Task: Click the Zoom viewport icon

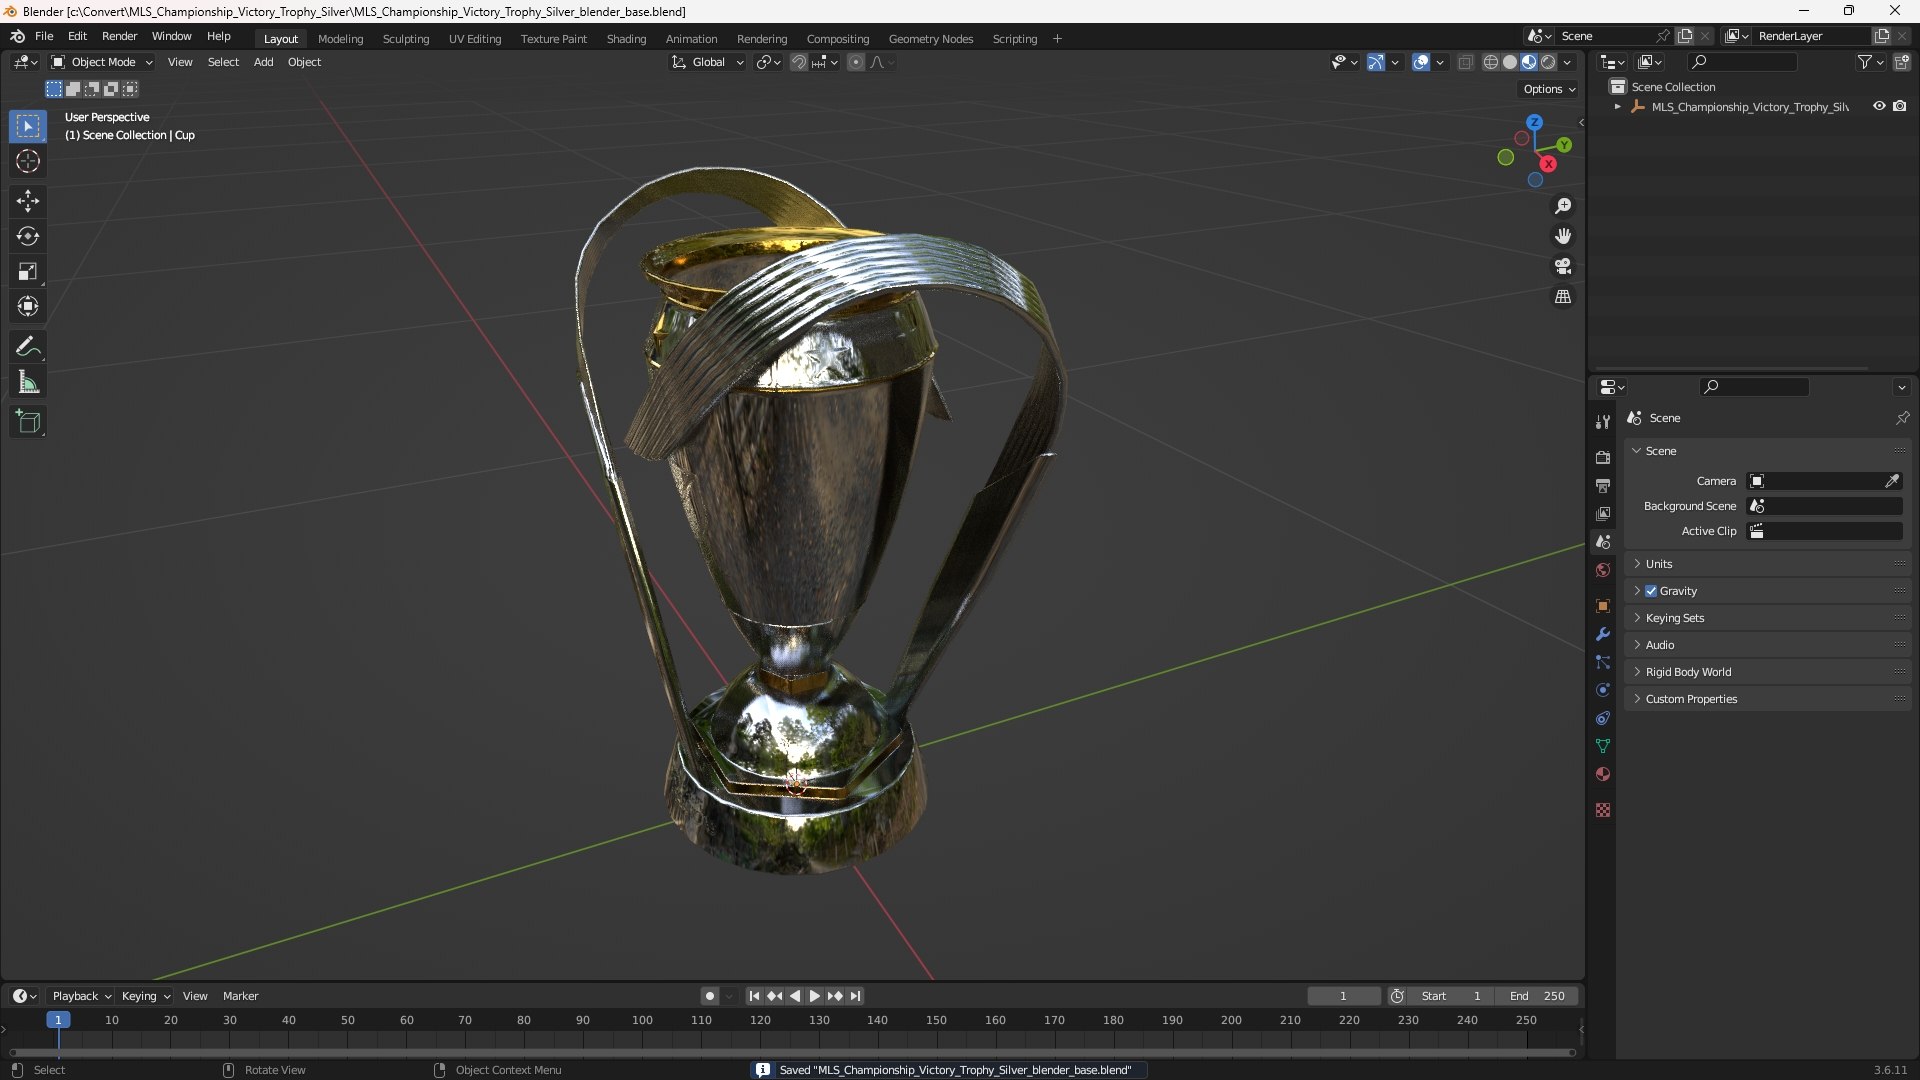Action: [1563, 206]
